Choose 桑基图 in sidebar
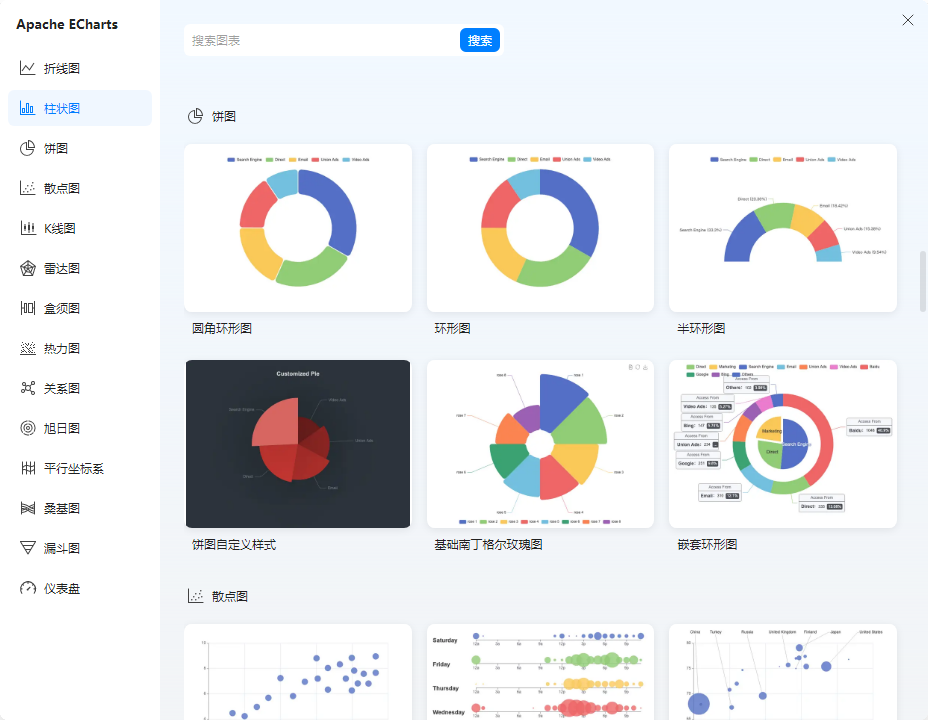 pyautogui.click(x=80, y=508)
